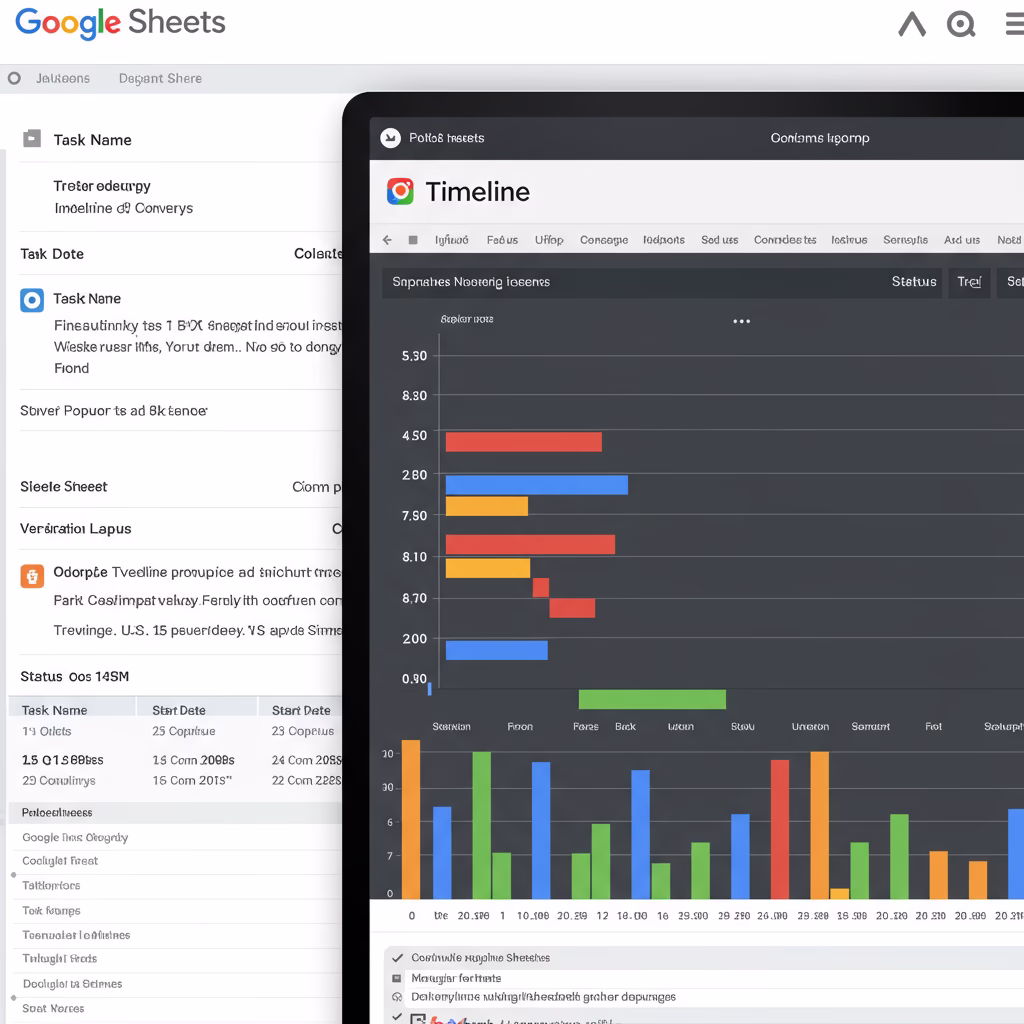The image size is (1024, 1024).
Task: Click the Task Dote row label
Action: (x=52, y=253)
